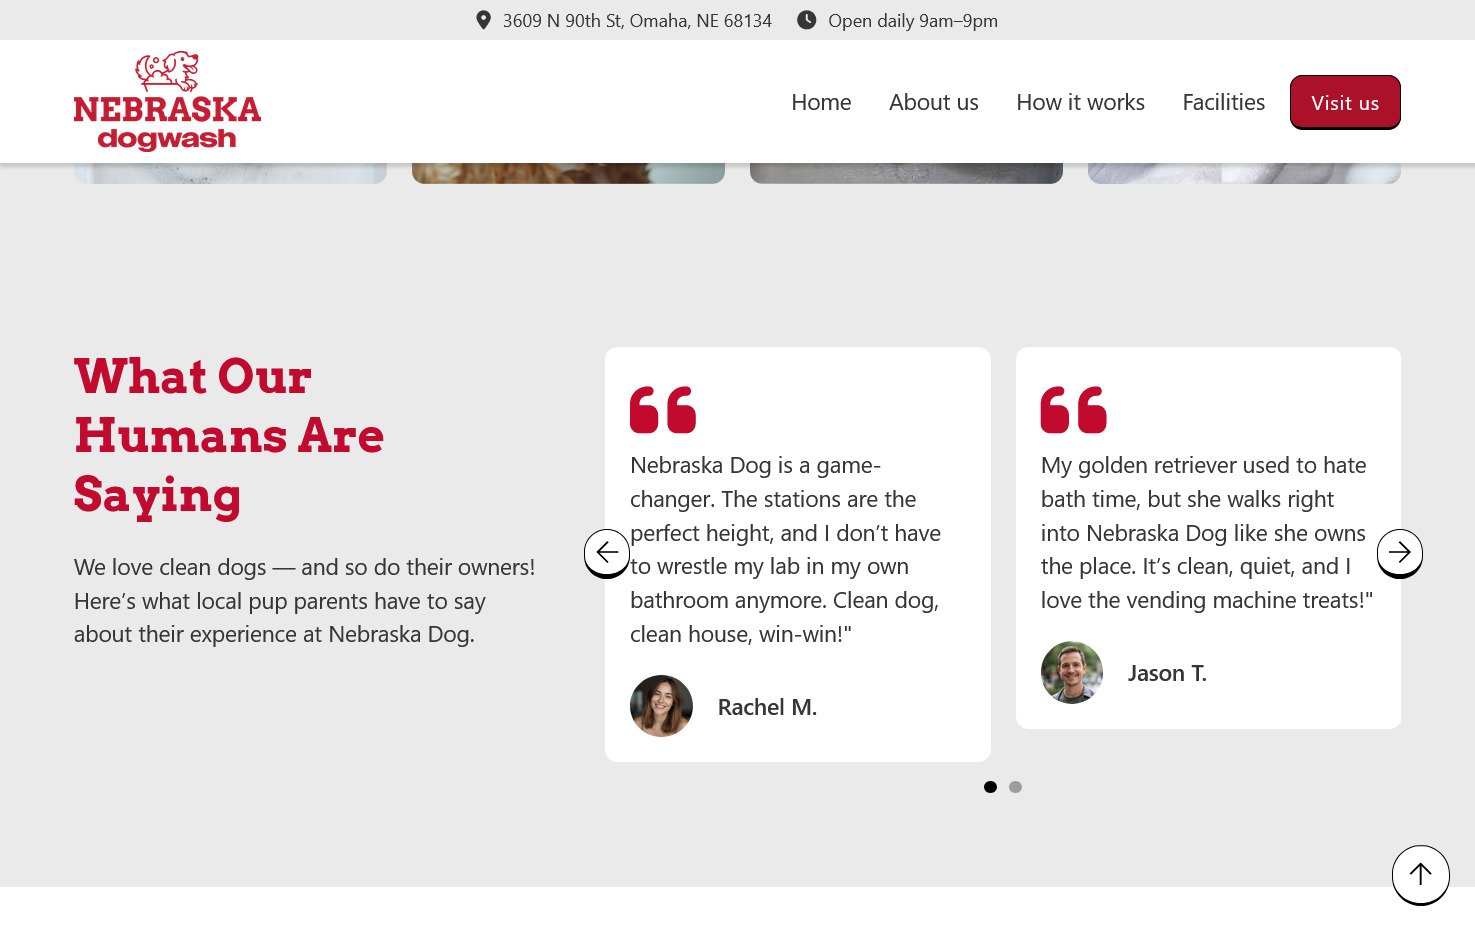
Task: Click the Open daily 9am–9pm text
Action: [x=912, y=21]
